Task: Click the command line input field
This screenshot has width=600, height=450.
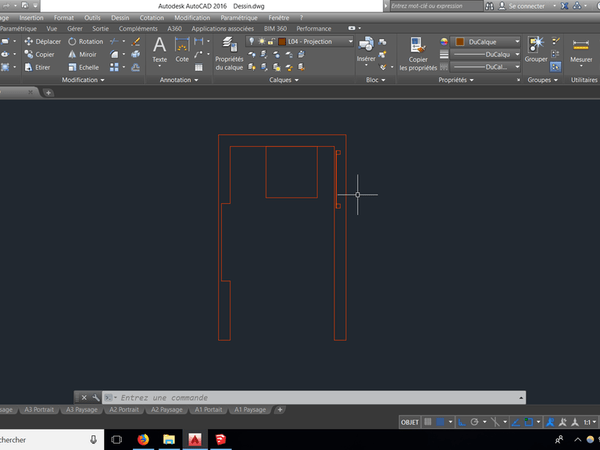Action: point(250,397)
